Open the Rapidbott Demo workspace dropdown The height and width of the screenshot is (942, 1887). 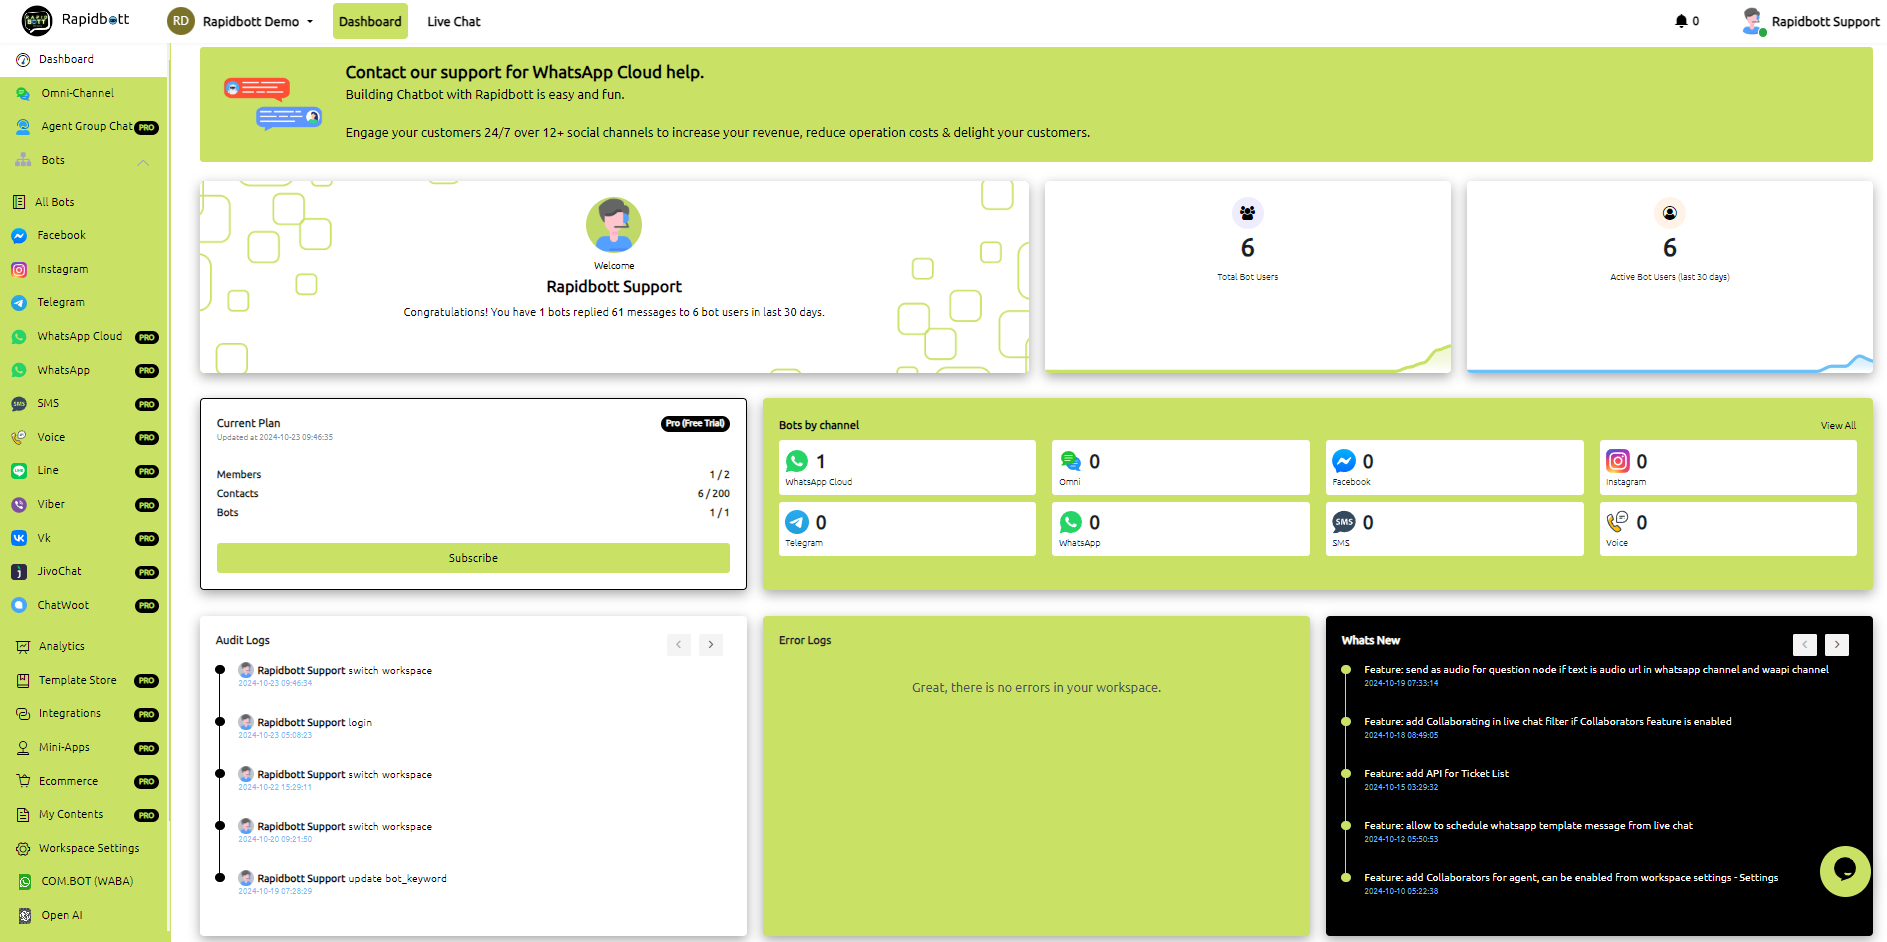242,21
